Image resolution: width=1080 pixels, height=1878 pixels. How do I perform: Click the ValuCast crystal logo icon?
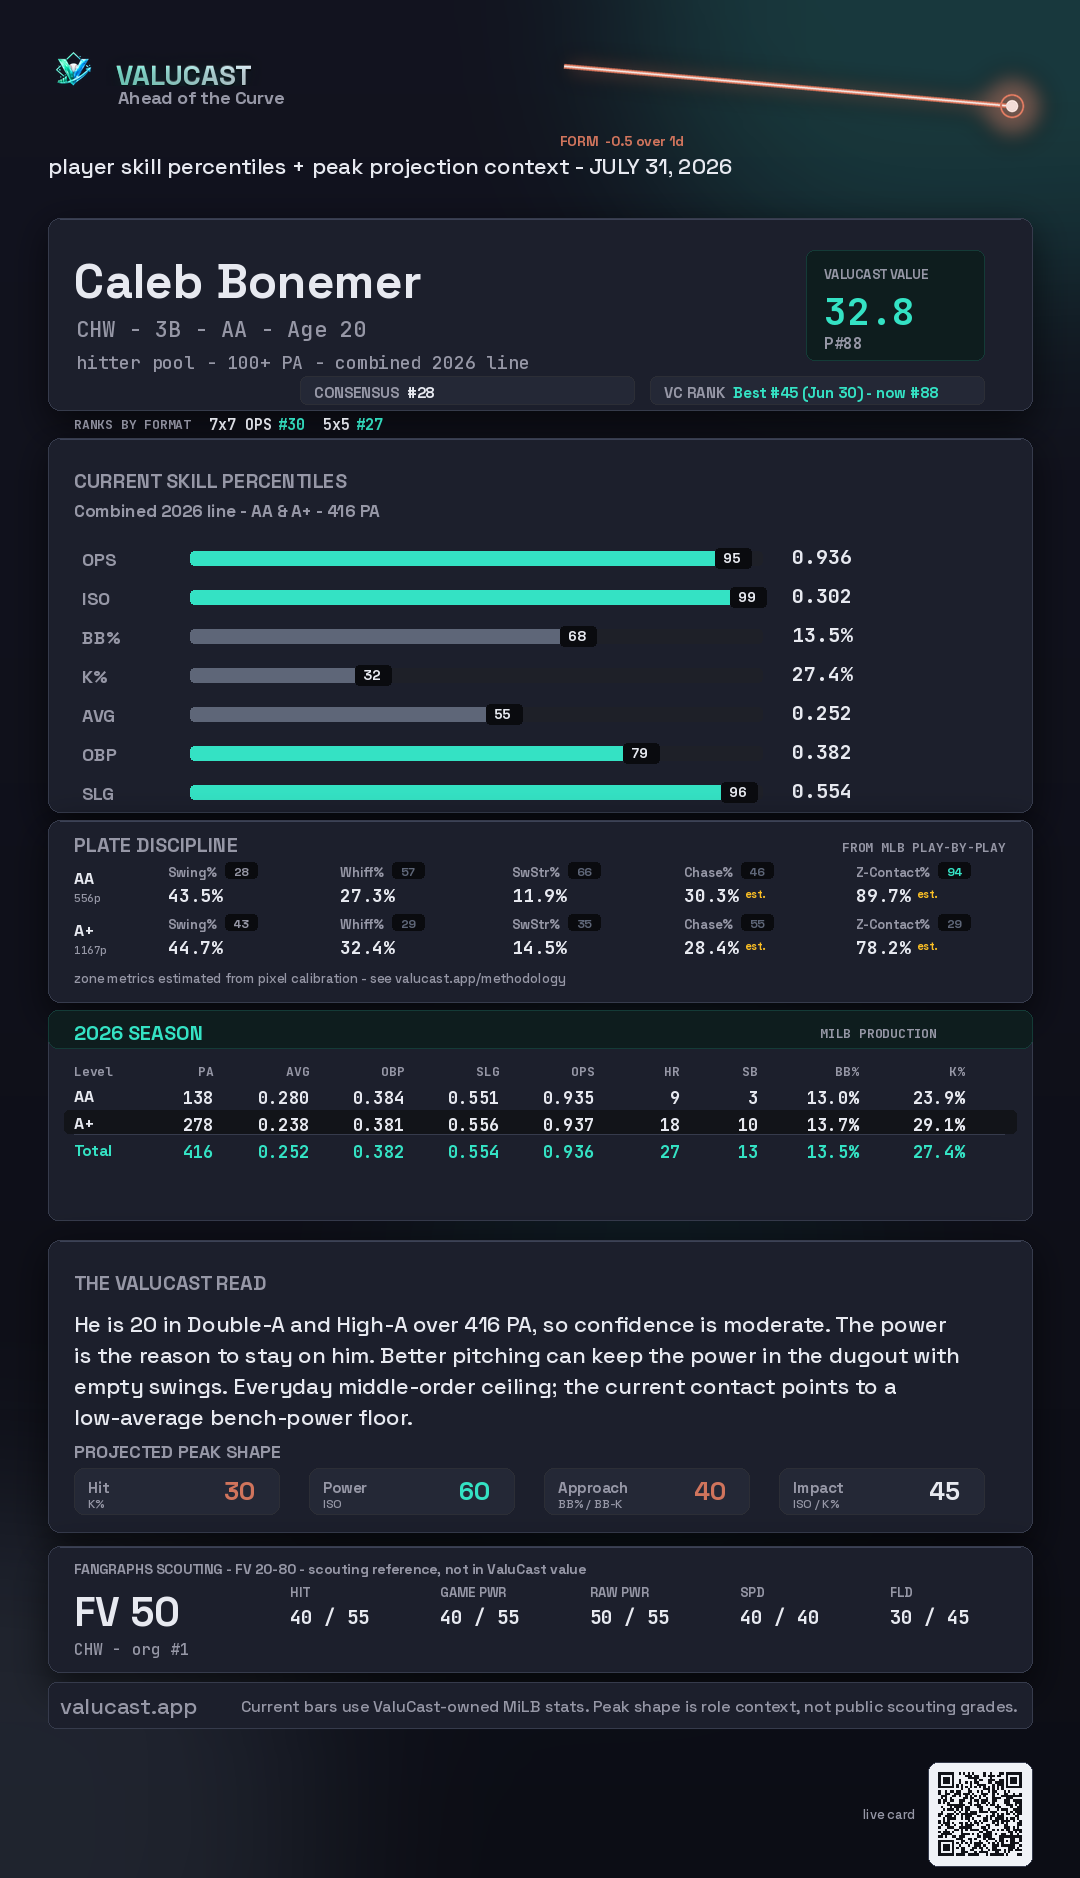tap(73, 70)
